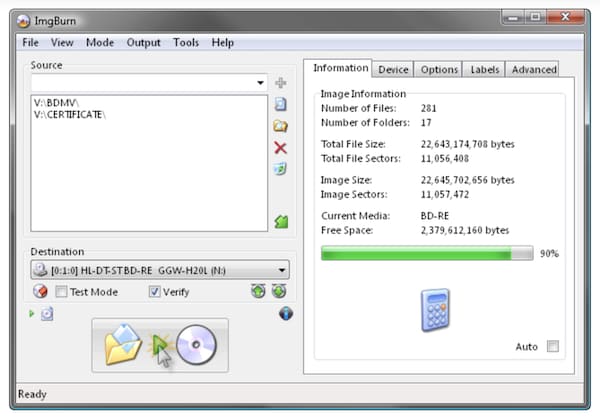This screenshot has width=600, height=418.
Task: Open the Mode menu
Action: 100,42
